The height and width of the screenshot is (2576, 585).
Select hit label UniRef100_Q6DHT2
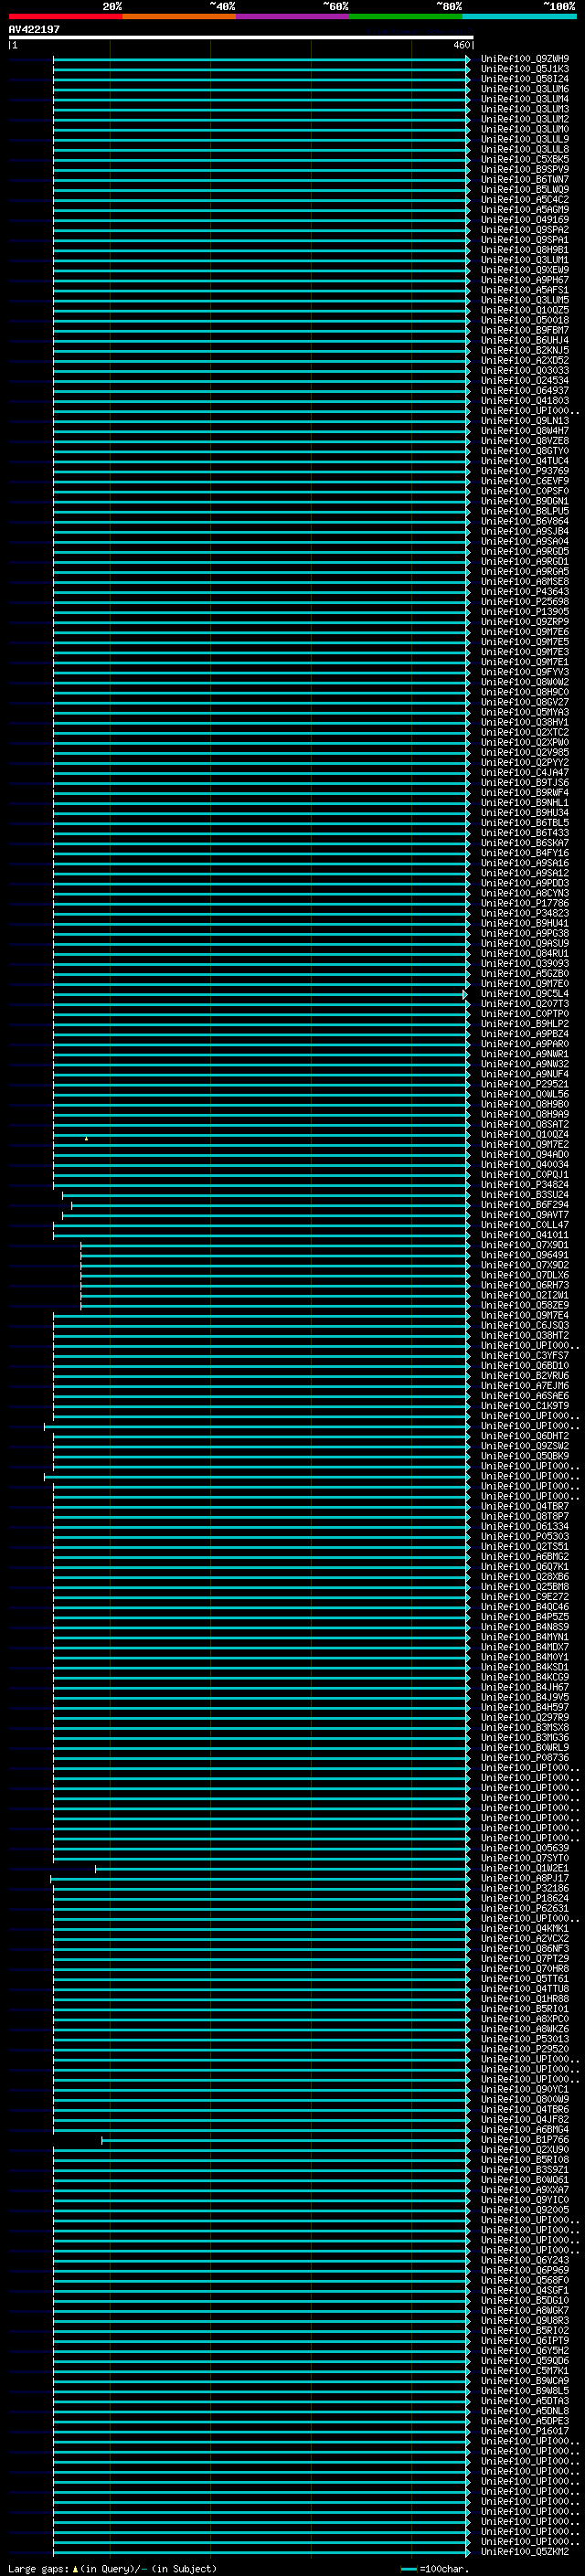pos(525,1436)
